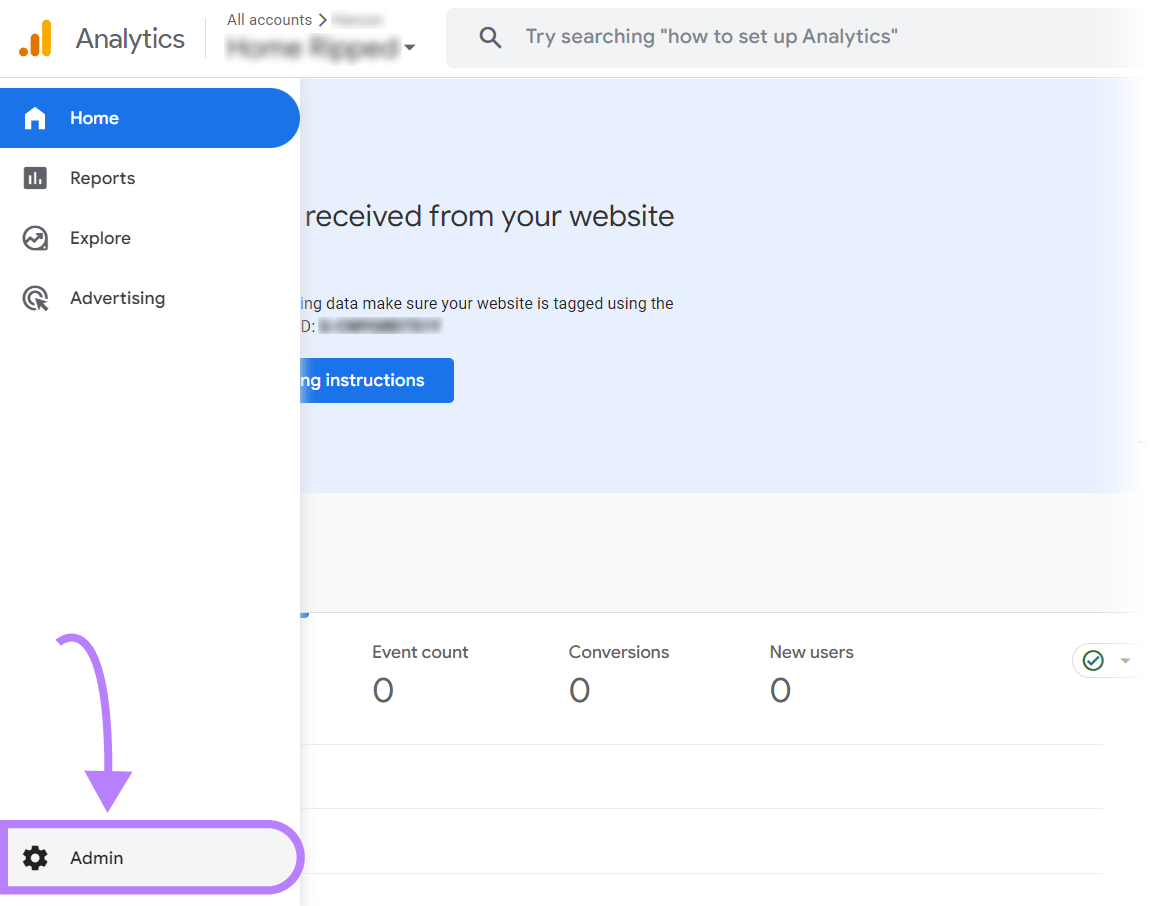Click the green data quality checkmark icon

click(1092, 660)
